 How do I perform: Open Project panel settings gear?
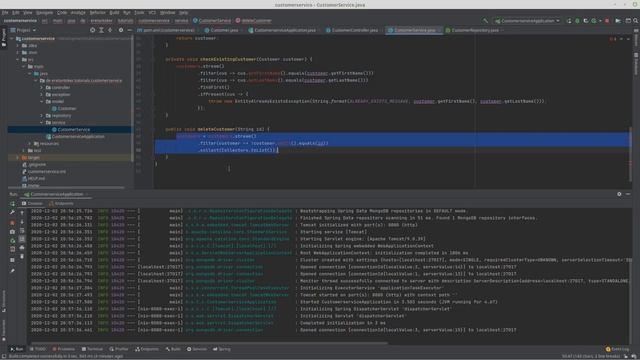(x=120, y=30)
